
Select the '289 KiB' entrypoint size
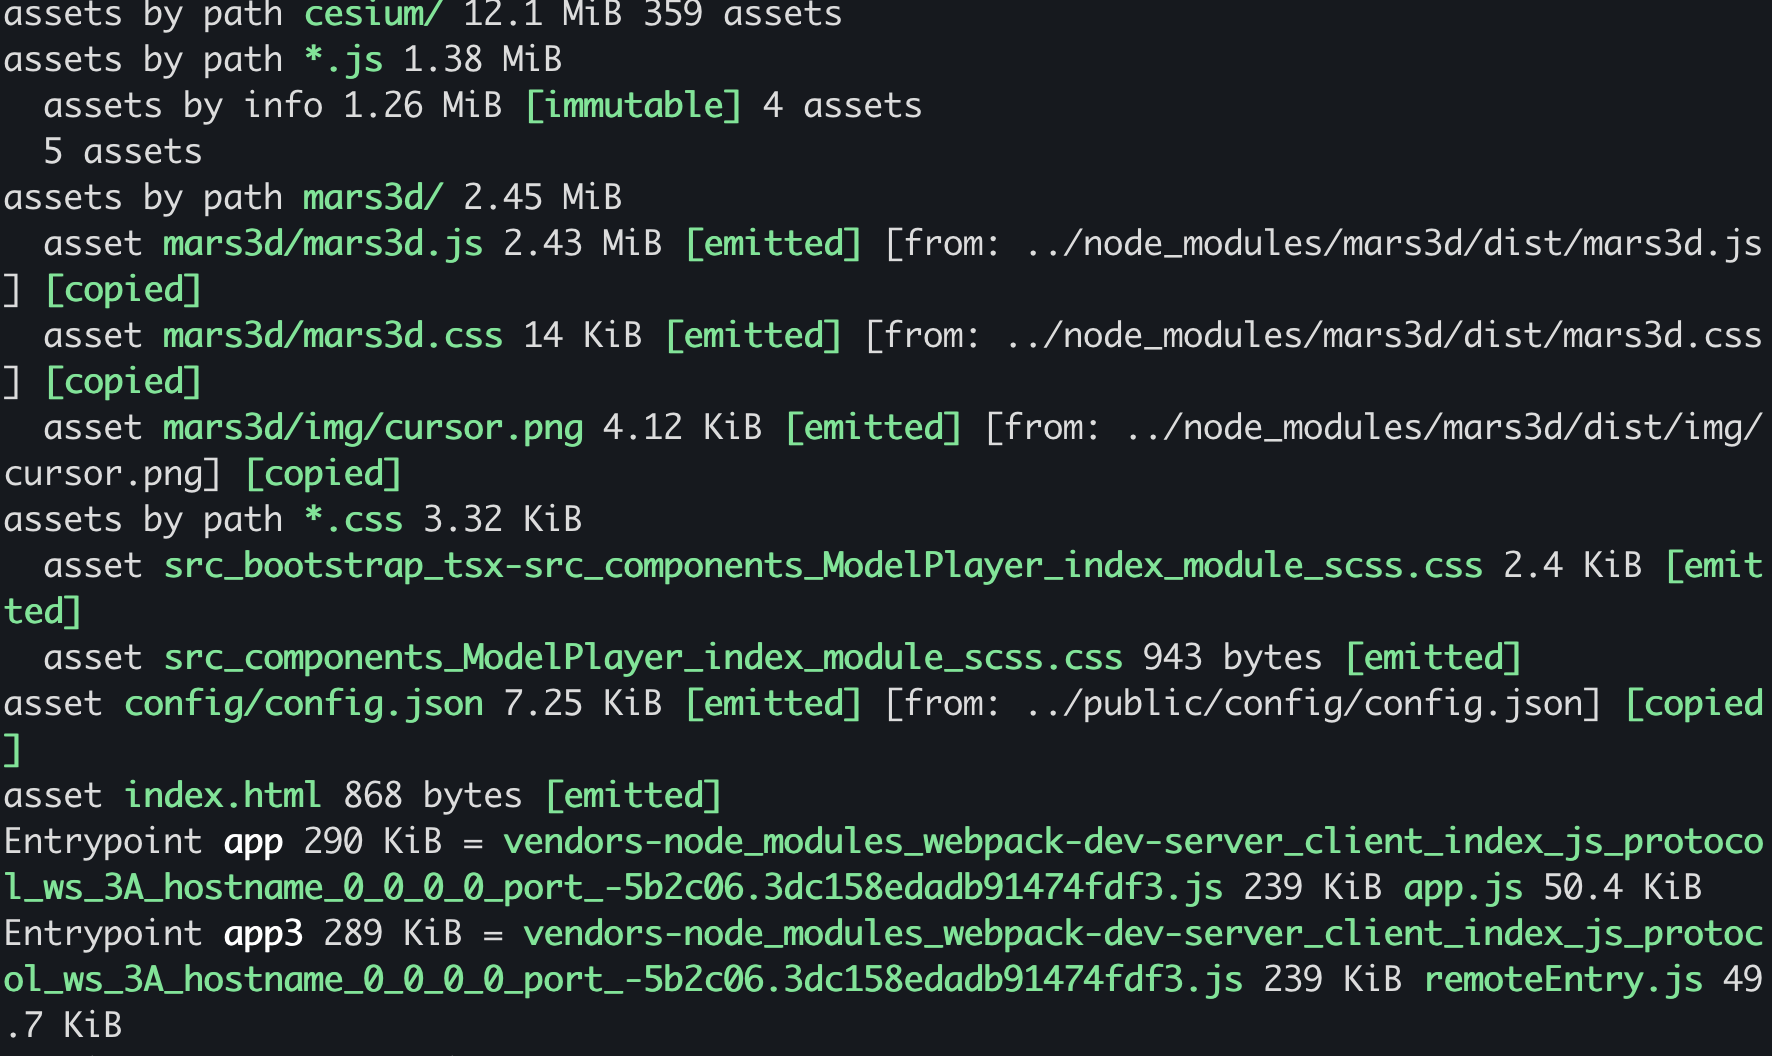coord(392,934)
